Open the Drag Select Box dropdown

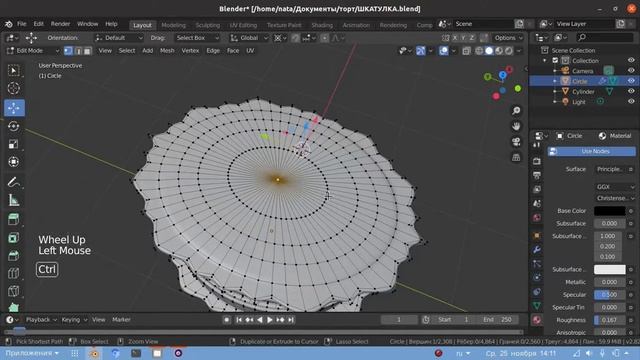point(198,38)
